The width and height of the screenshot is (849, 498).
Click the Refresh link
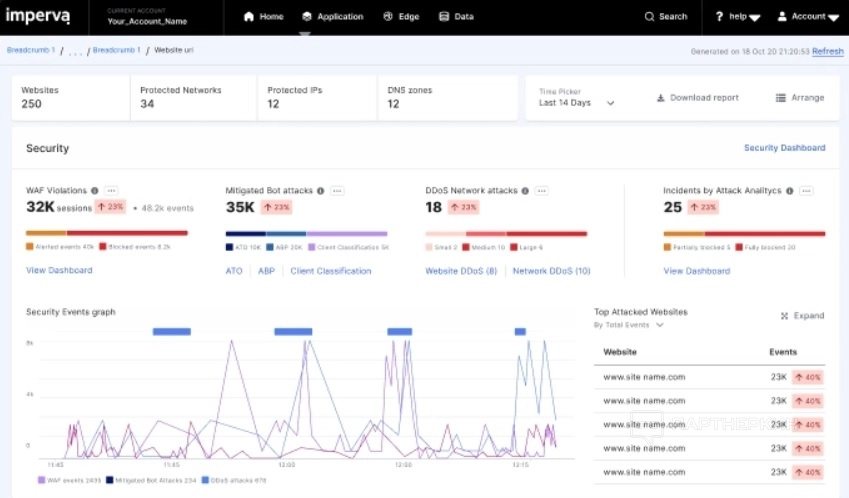pyautogui.click(x=827, y=51)
